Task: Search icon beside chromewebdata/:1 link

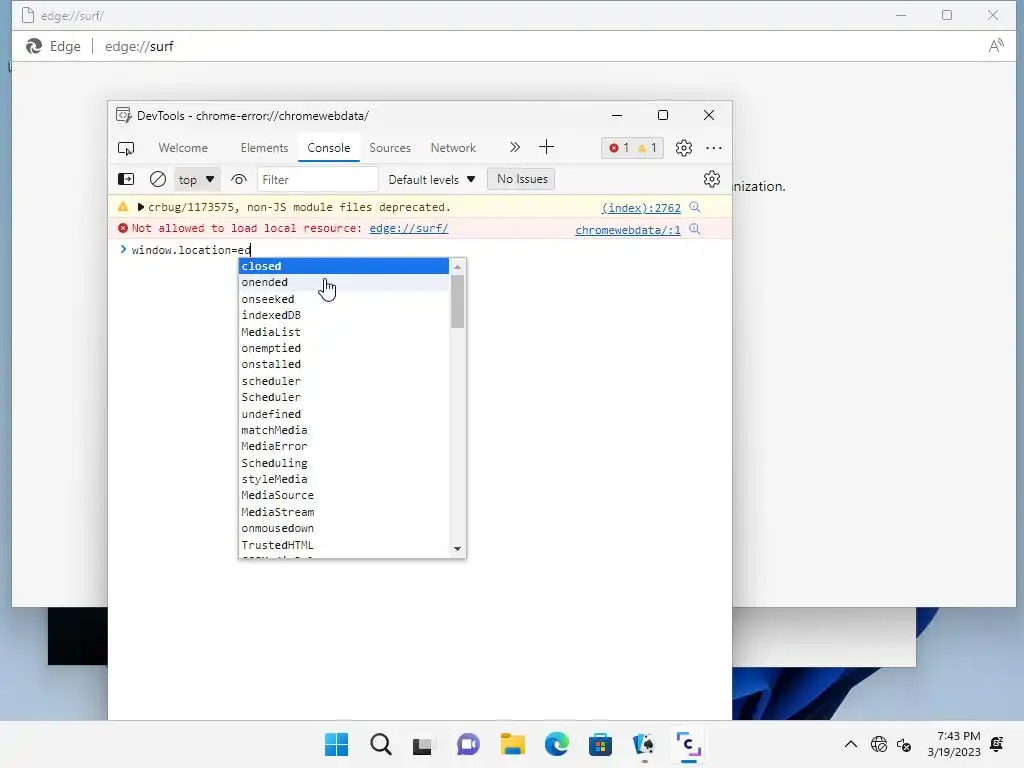Action: coord(695,229)
